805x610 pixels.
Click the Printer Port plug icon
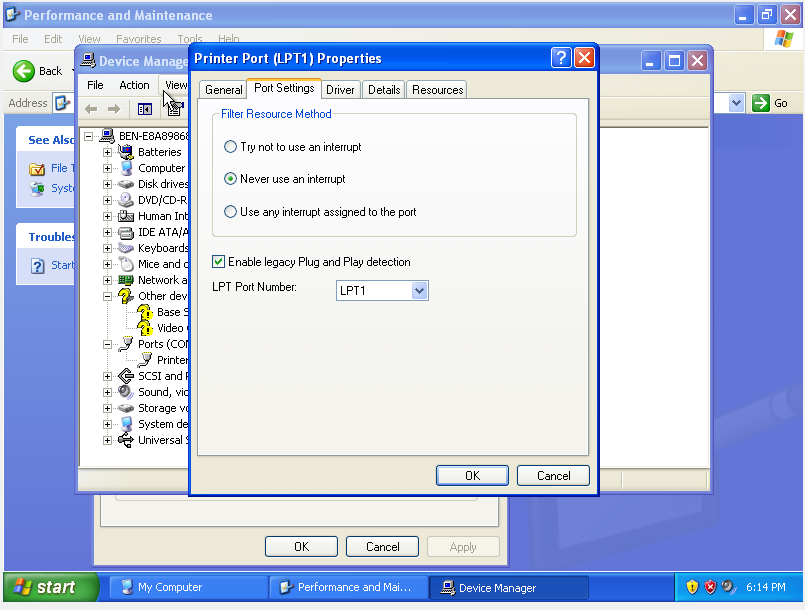[145, 359]
